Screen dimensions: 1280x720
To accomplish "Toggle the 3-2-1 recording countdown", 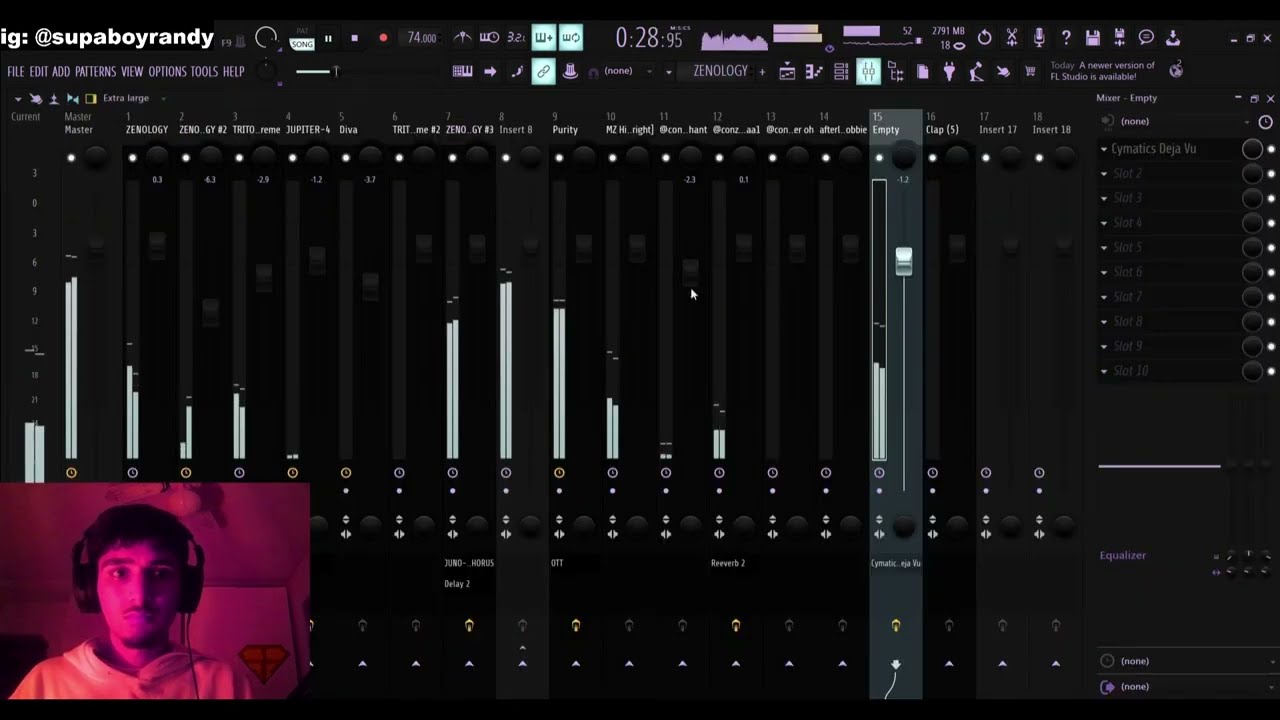I will [x=516, y=38].
